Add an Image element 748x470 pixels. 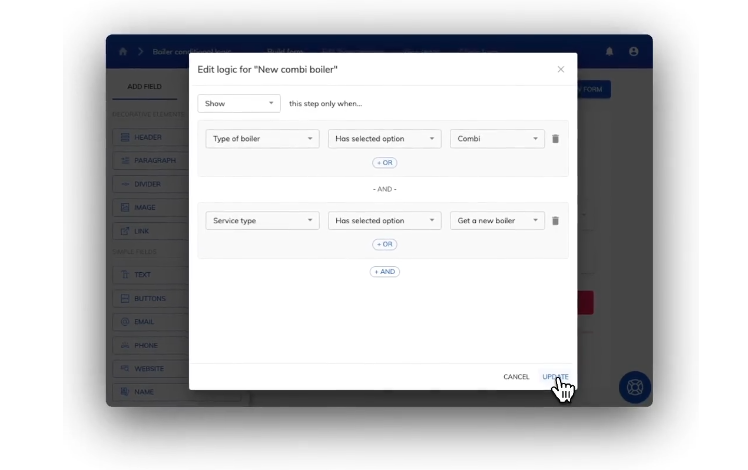coord(151,208)
